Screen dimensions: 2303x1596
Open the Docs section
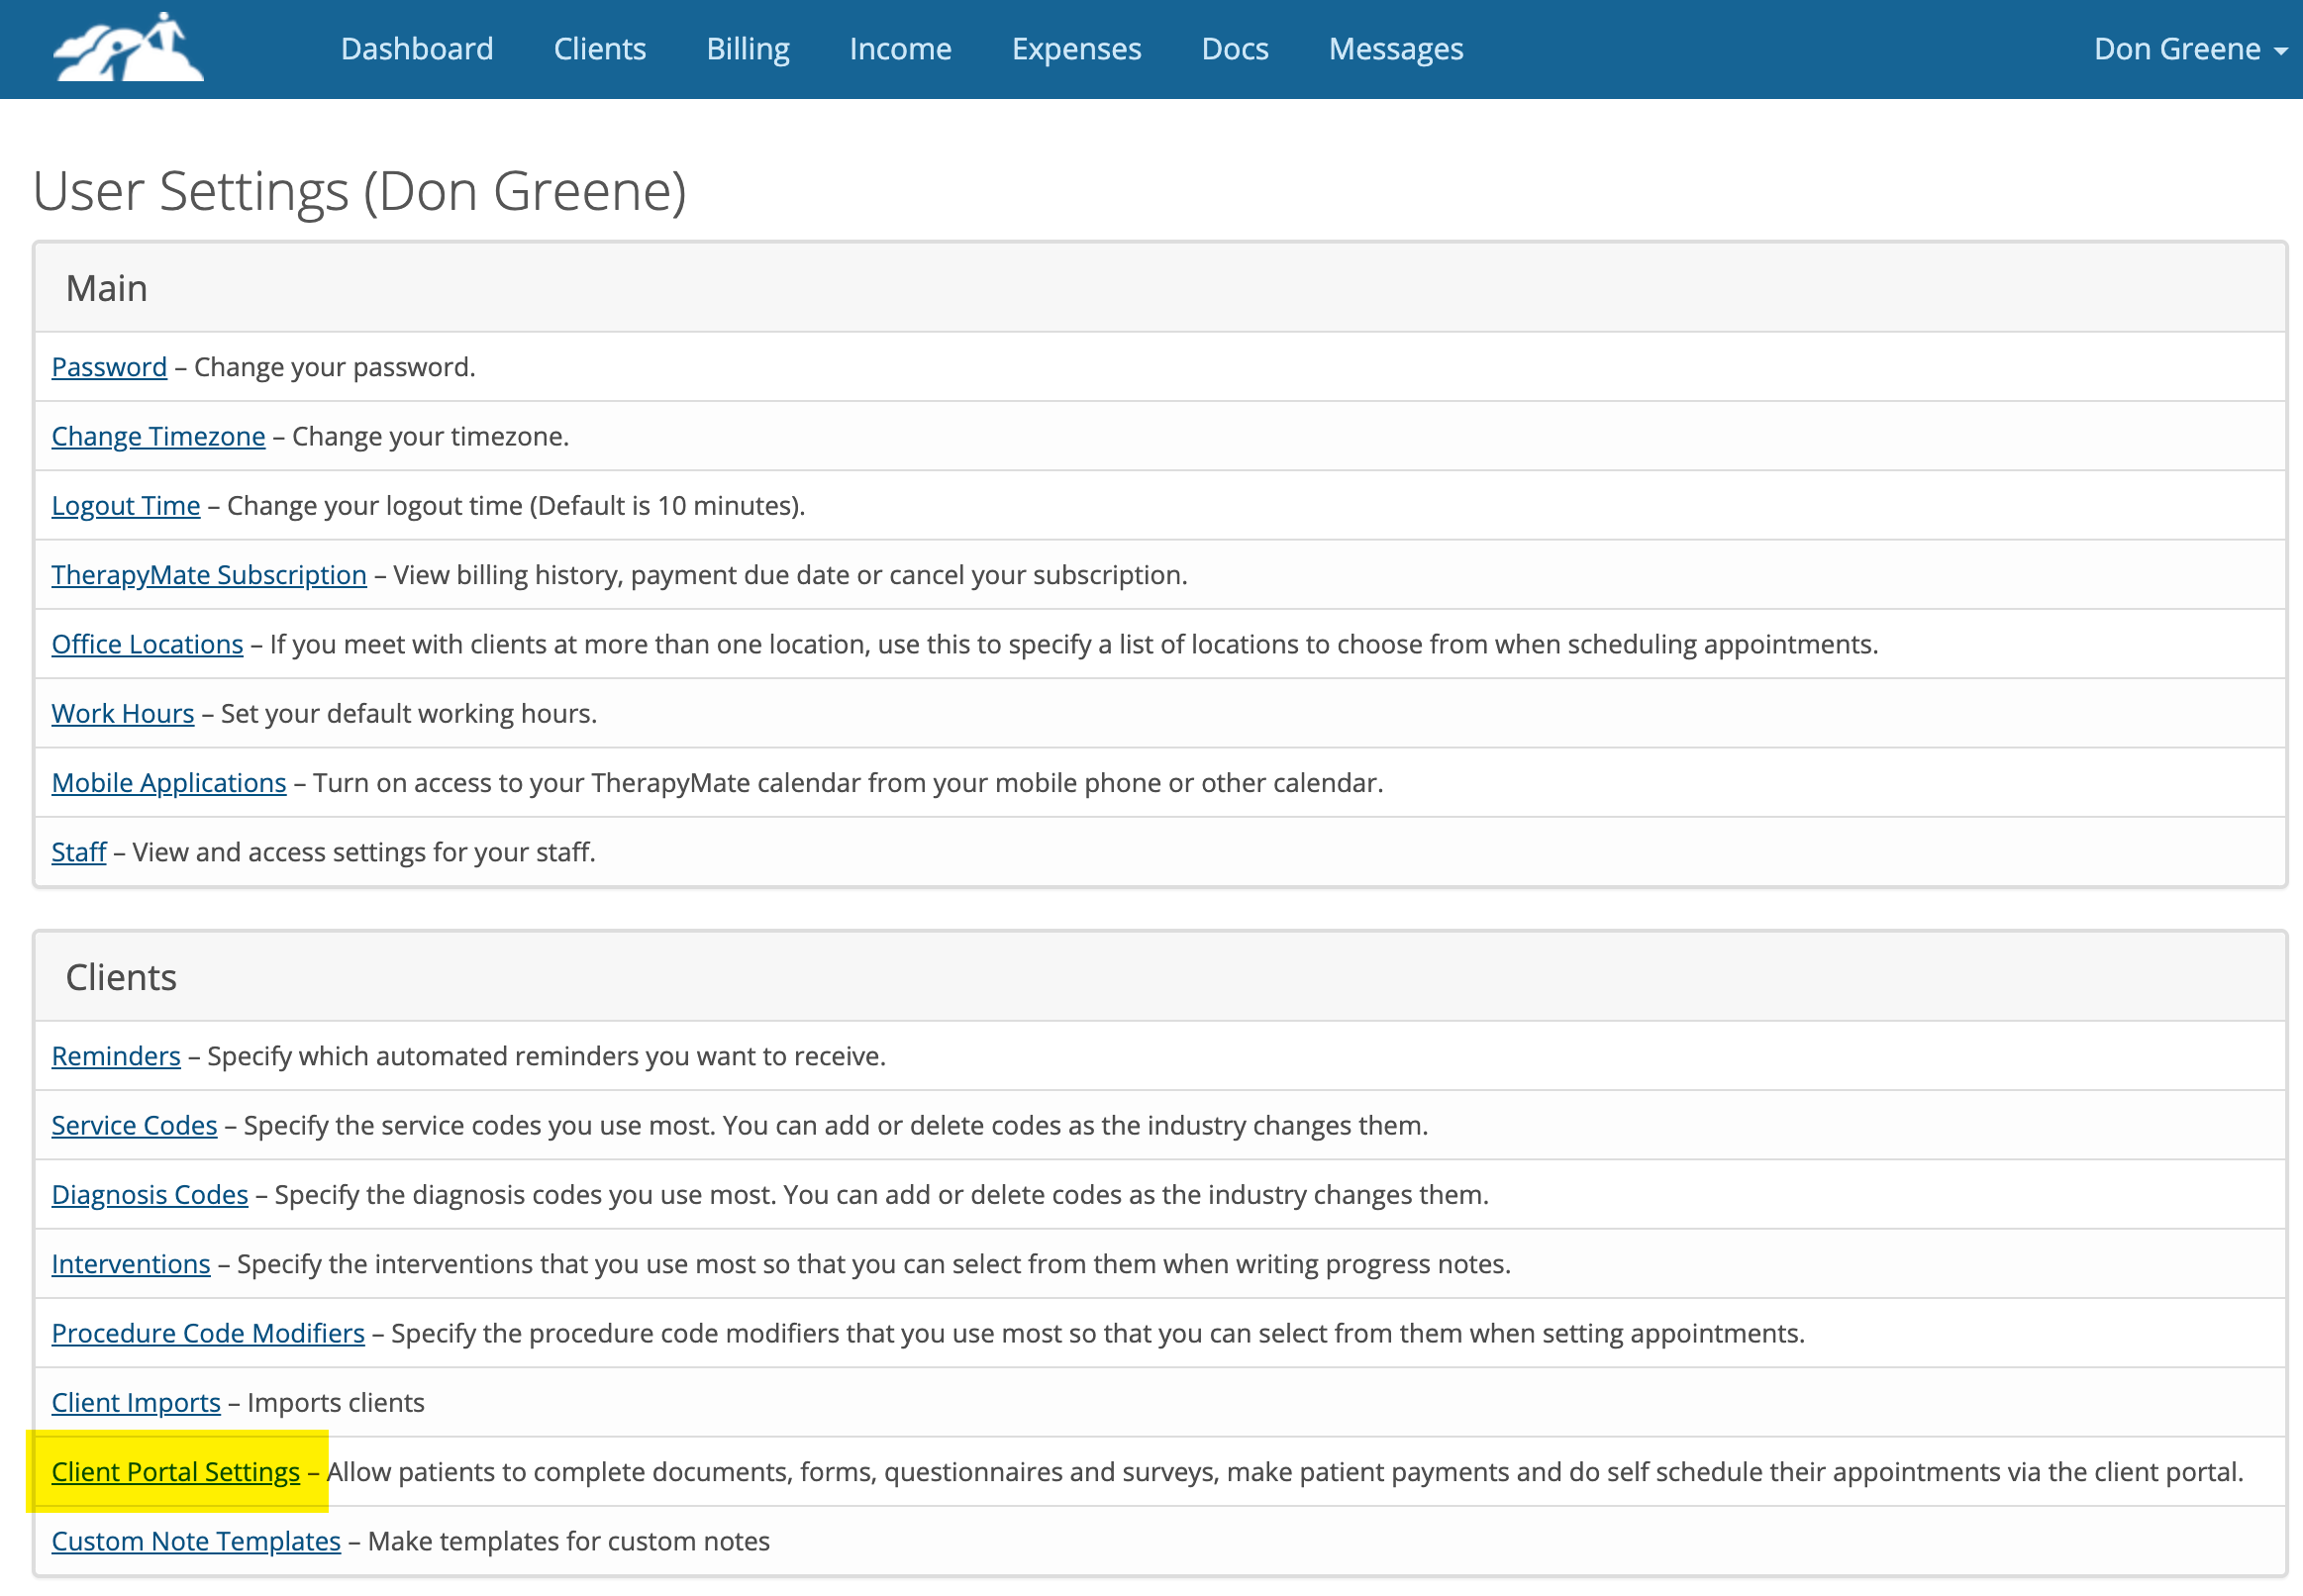(x=1234, y=48)
